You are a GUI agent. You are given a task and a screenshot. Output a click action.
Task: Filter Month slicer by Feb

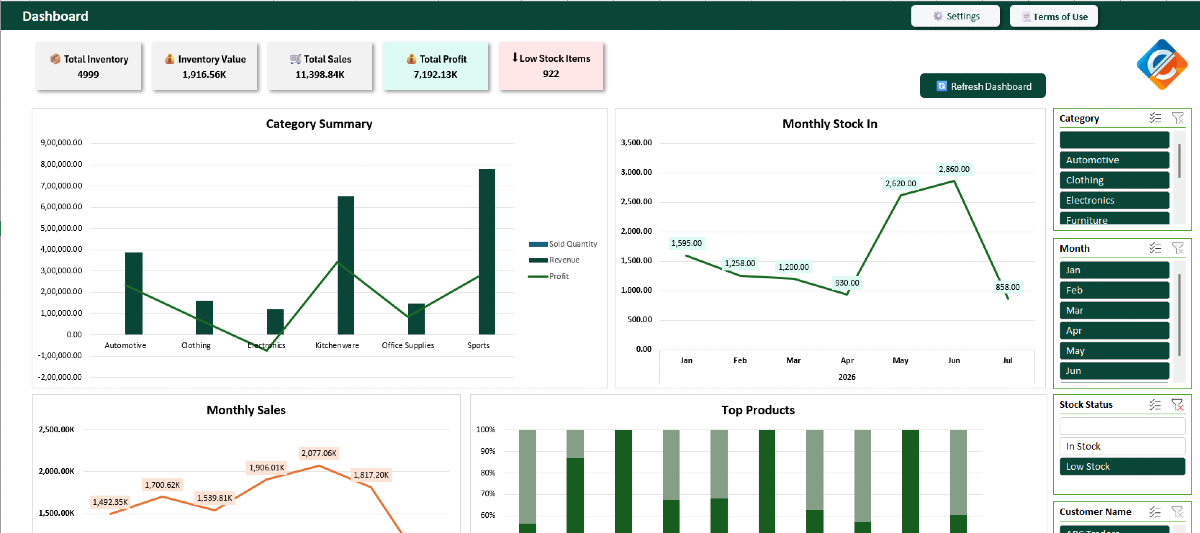(1114, 290)
